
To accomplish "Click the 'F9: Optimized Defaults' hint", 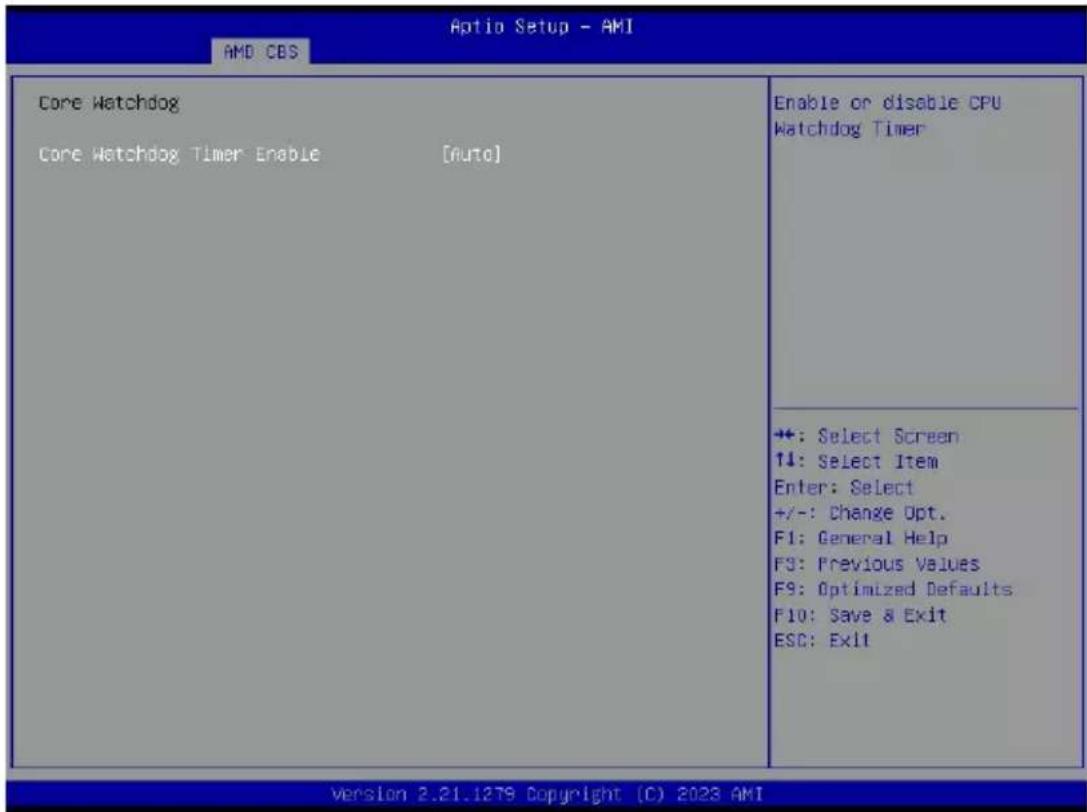I will tap(894, 589).
